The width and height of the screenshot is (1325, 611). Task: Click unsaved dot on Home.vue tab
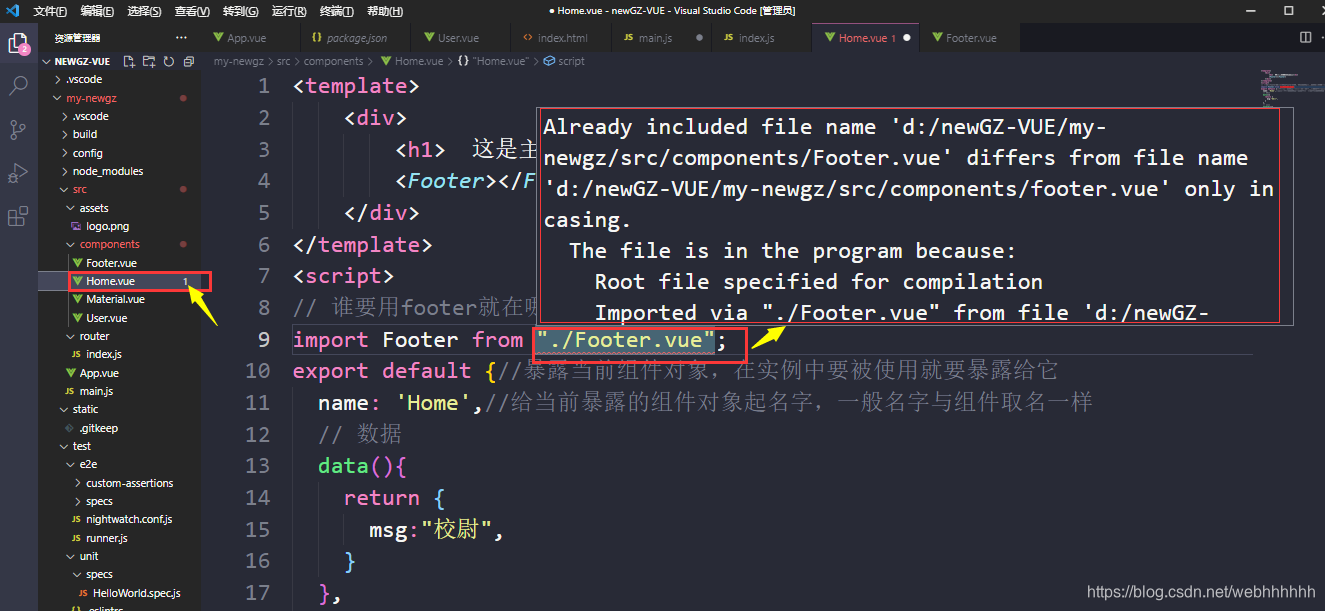(907, 38)
